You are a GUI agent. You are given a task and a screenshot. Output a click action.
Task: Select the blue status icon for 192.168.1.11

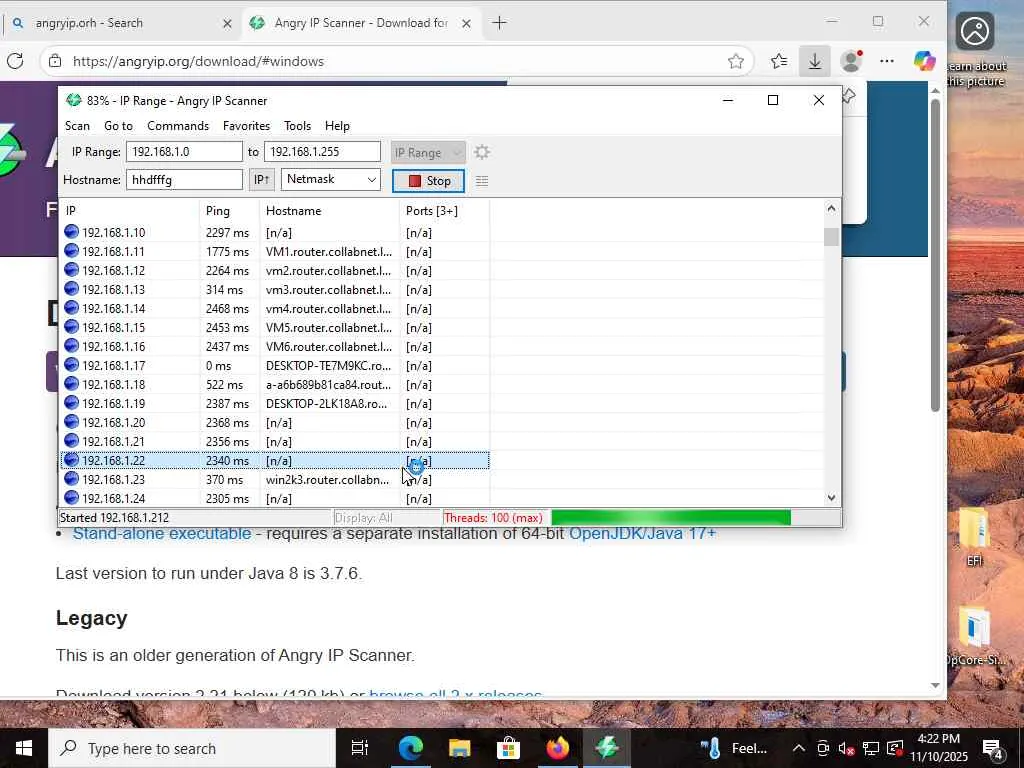click(x=71, y=251)
